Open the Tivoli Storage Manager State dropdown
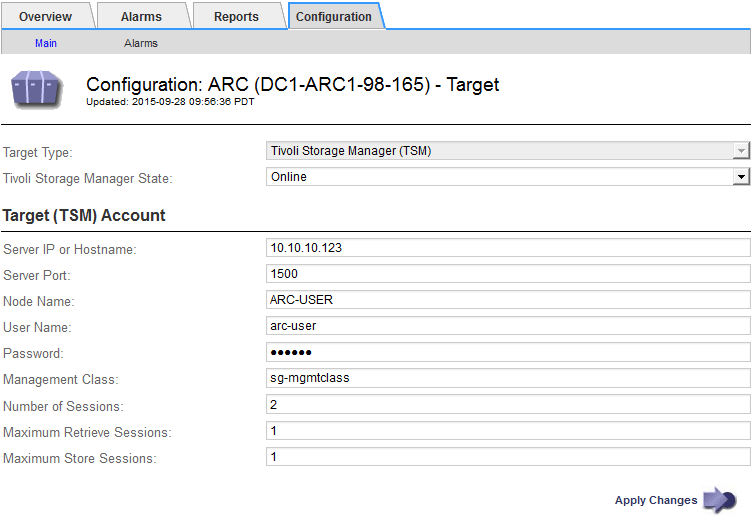This screenshot has width=755, height=515. 508,177
